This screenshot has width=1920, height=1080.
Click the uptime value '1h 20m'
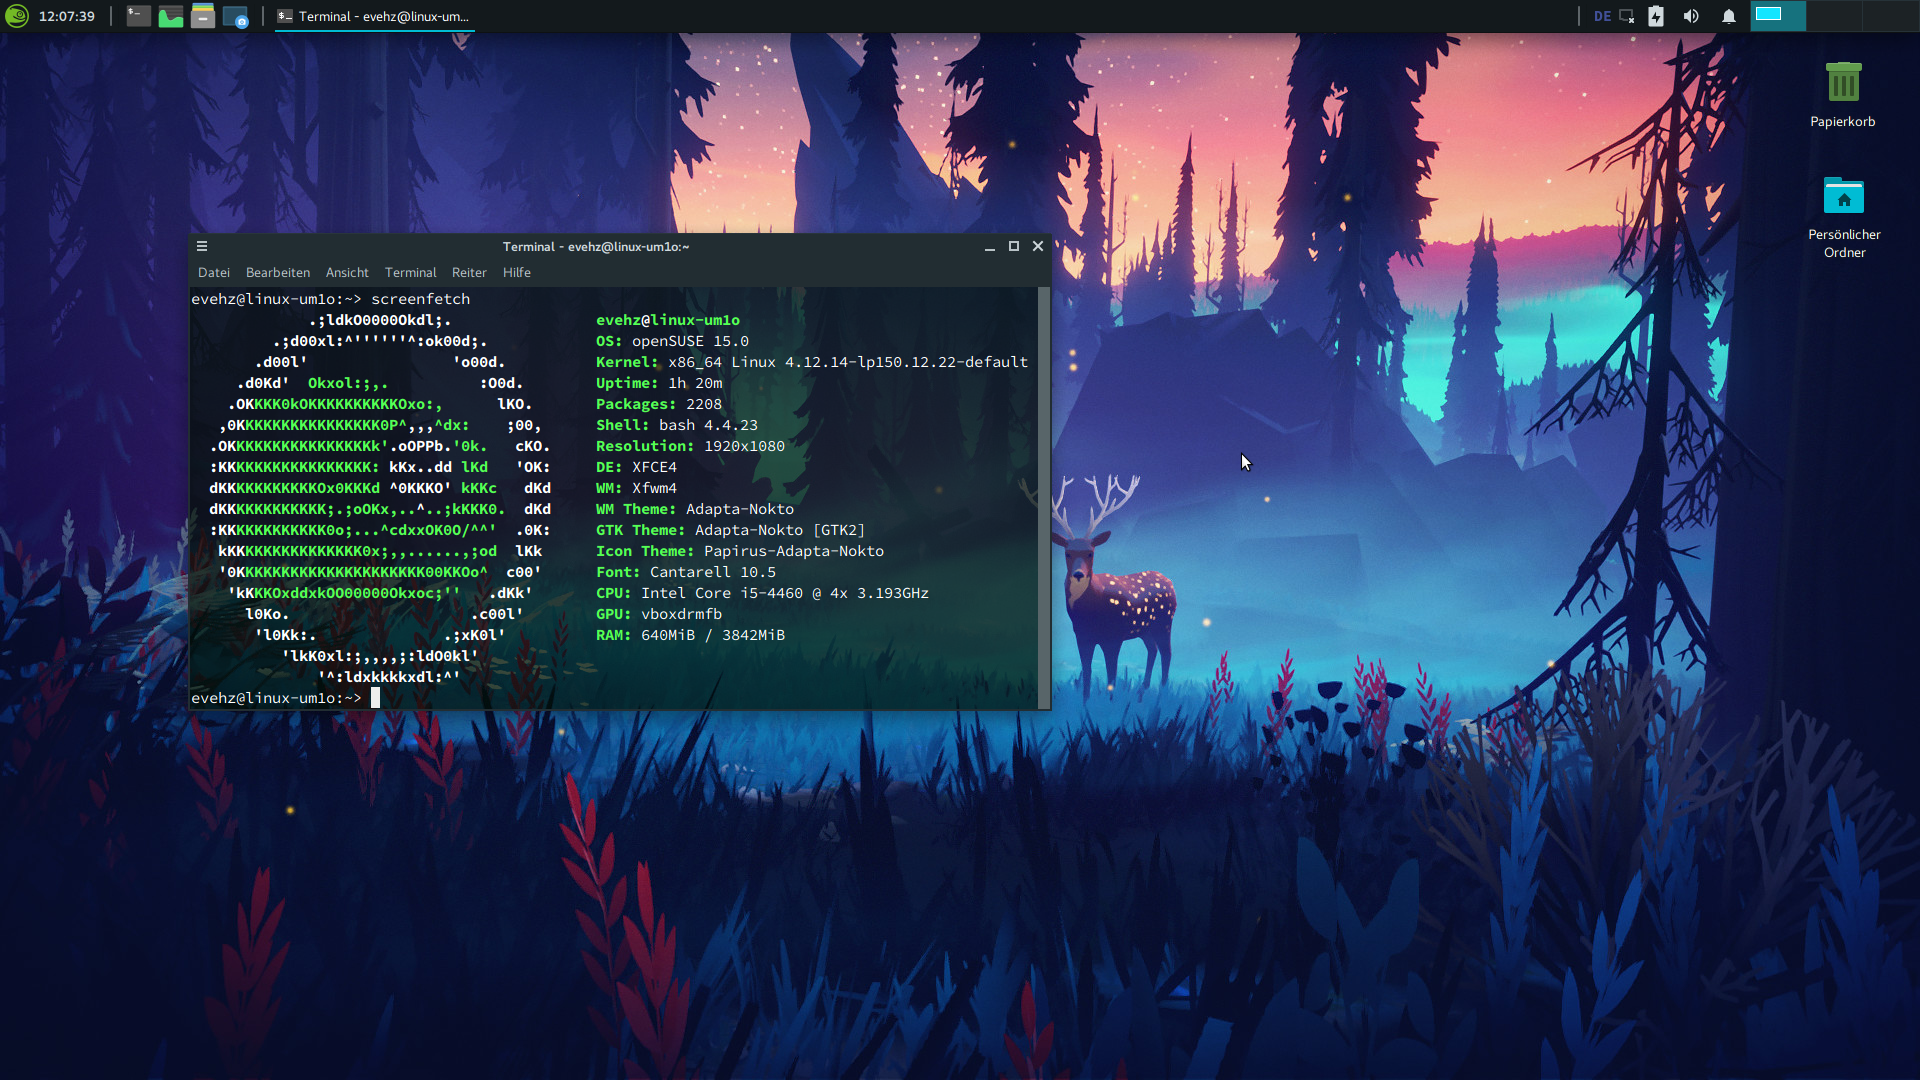(x=695, y=383)
